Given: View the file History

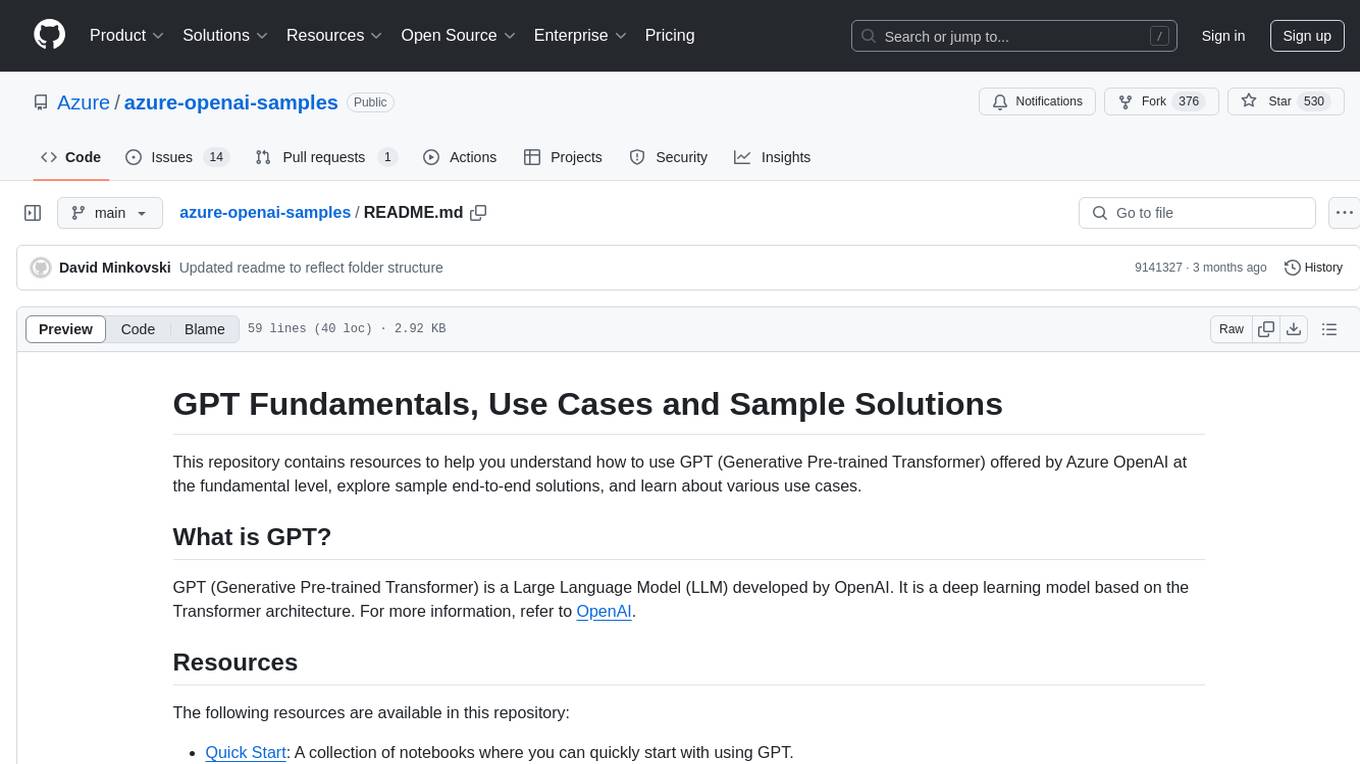Looking at the screenshot, I should 1313,268.
